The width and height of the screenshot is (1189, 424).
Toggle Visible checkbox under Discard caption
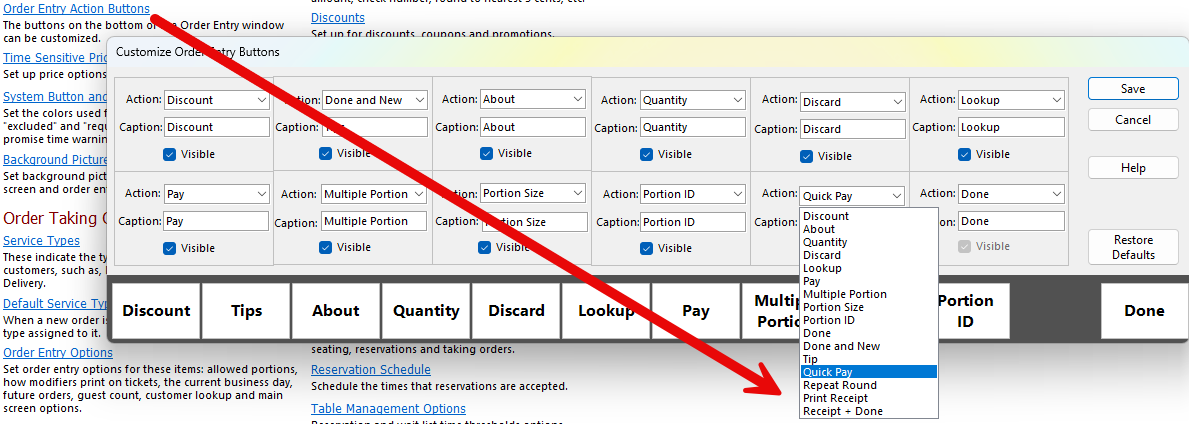pyautogui.click(x=807, y=156)
